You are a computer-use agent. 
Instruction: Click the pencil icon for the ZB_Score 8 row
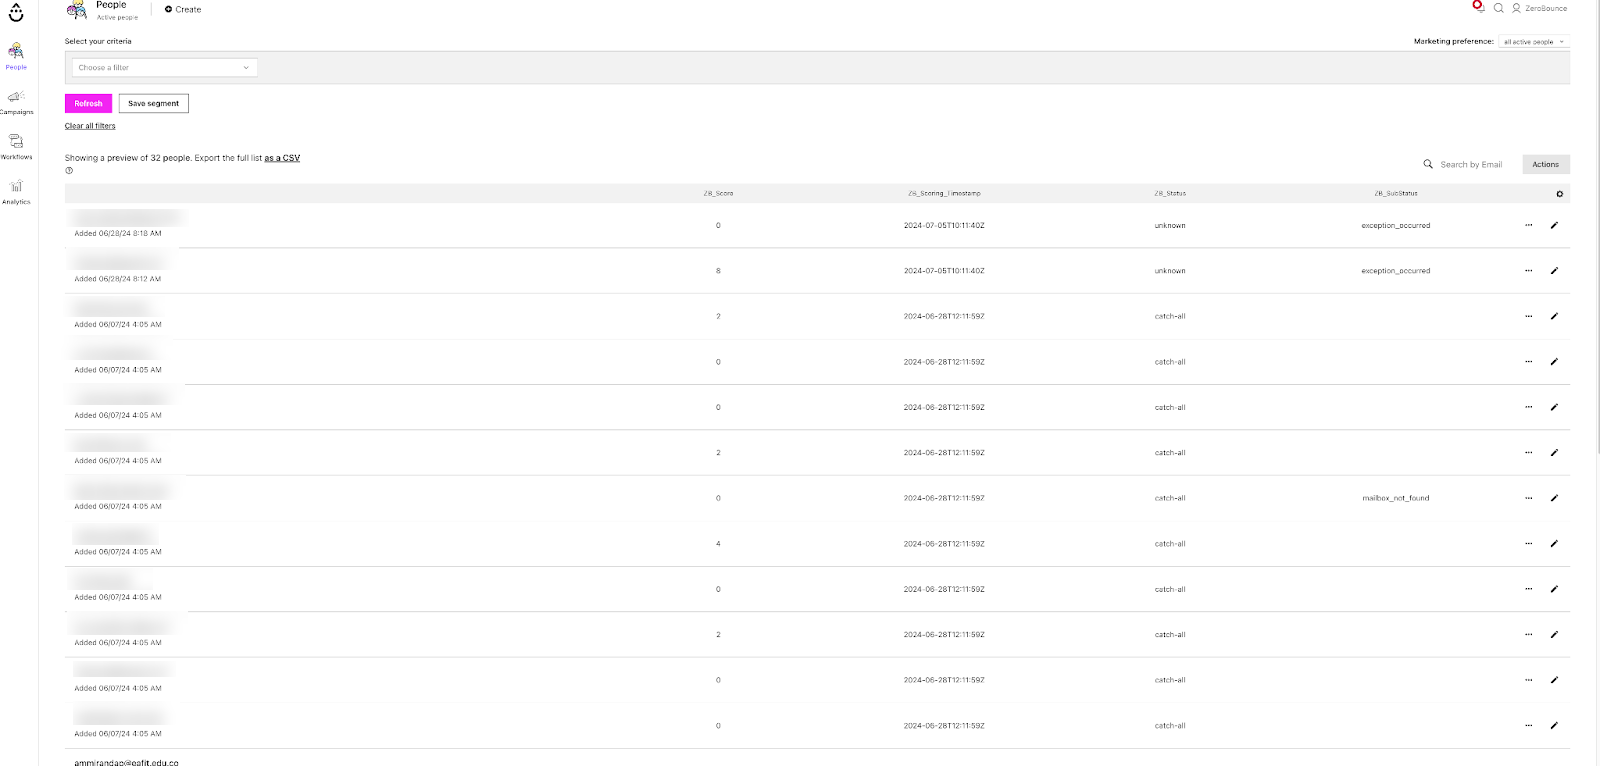pyautogui.click(x=1554, y=271)
